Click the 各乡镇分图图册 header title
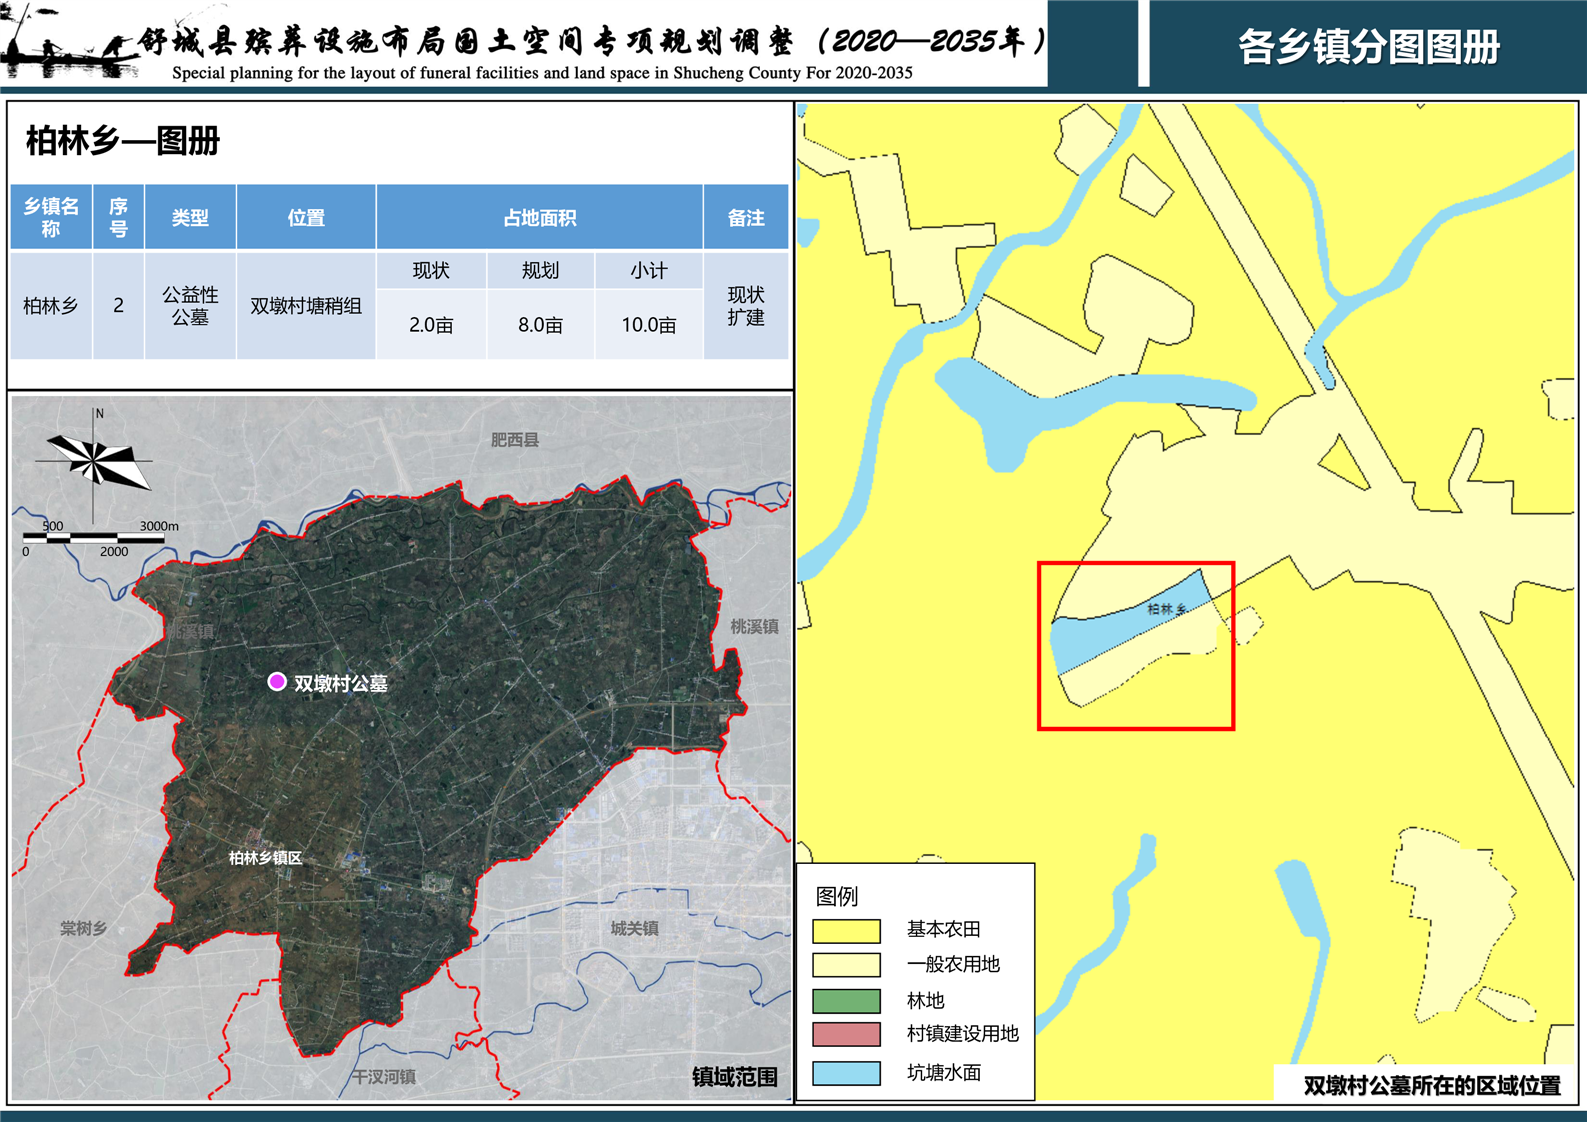The height and width of the screenshot is (1122, 1587). (1369, 46)
